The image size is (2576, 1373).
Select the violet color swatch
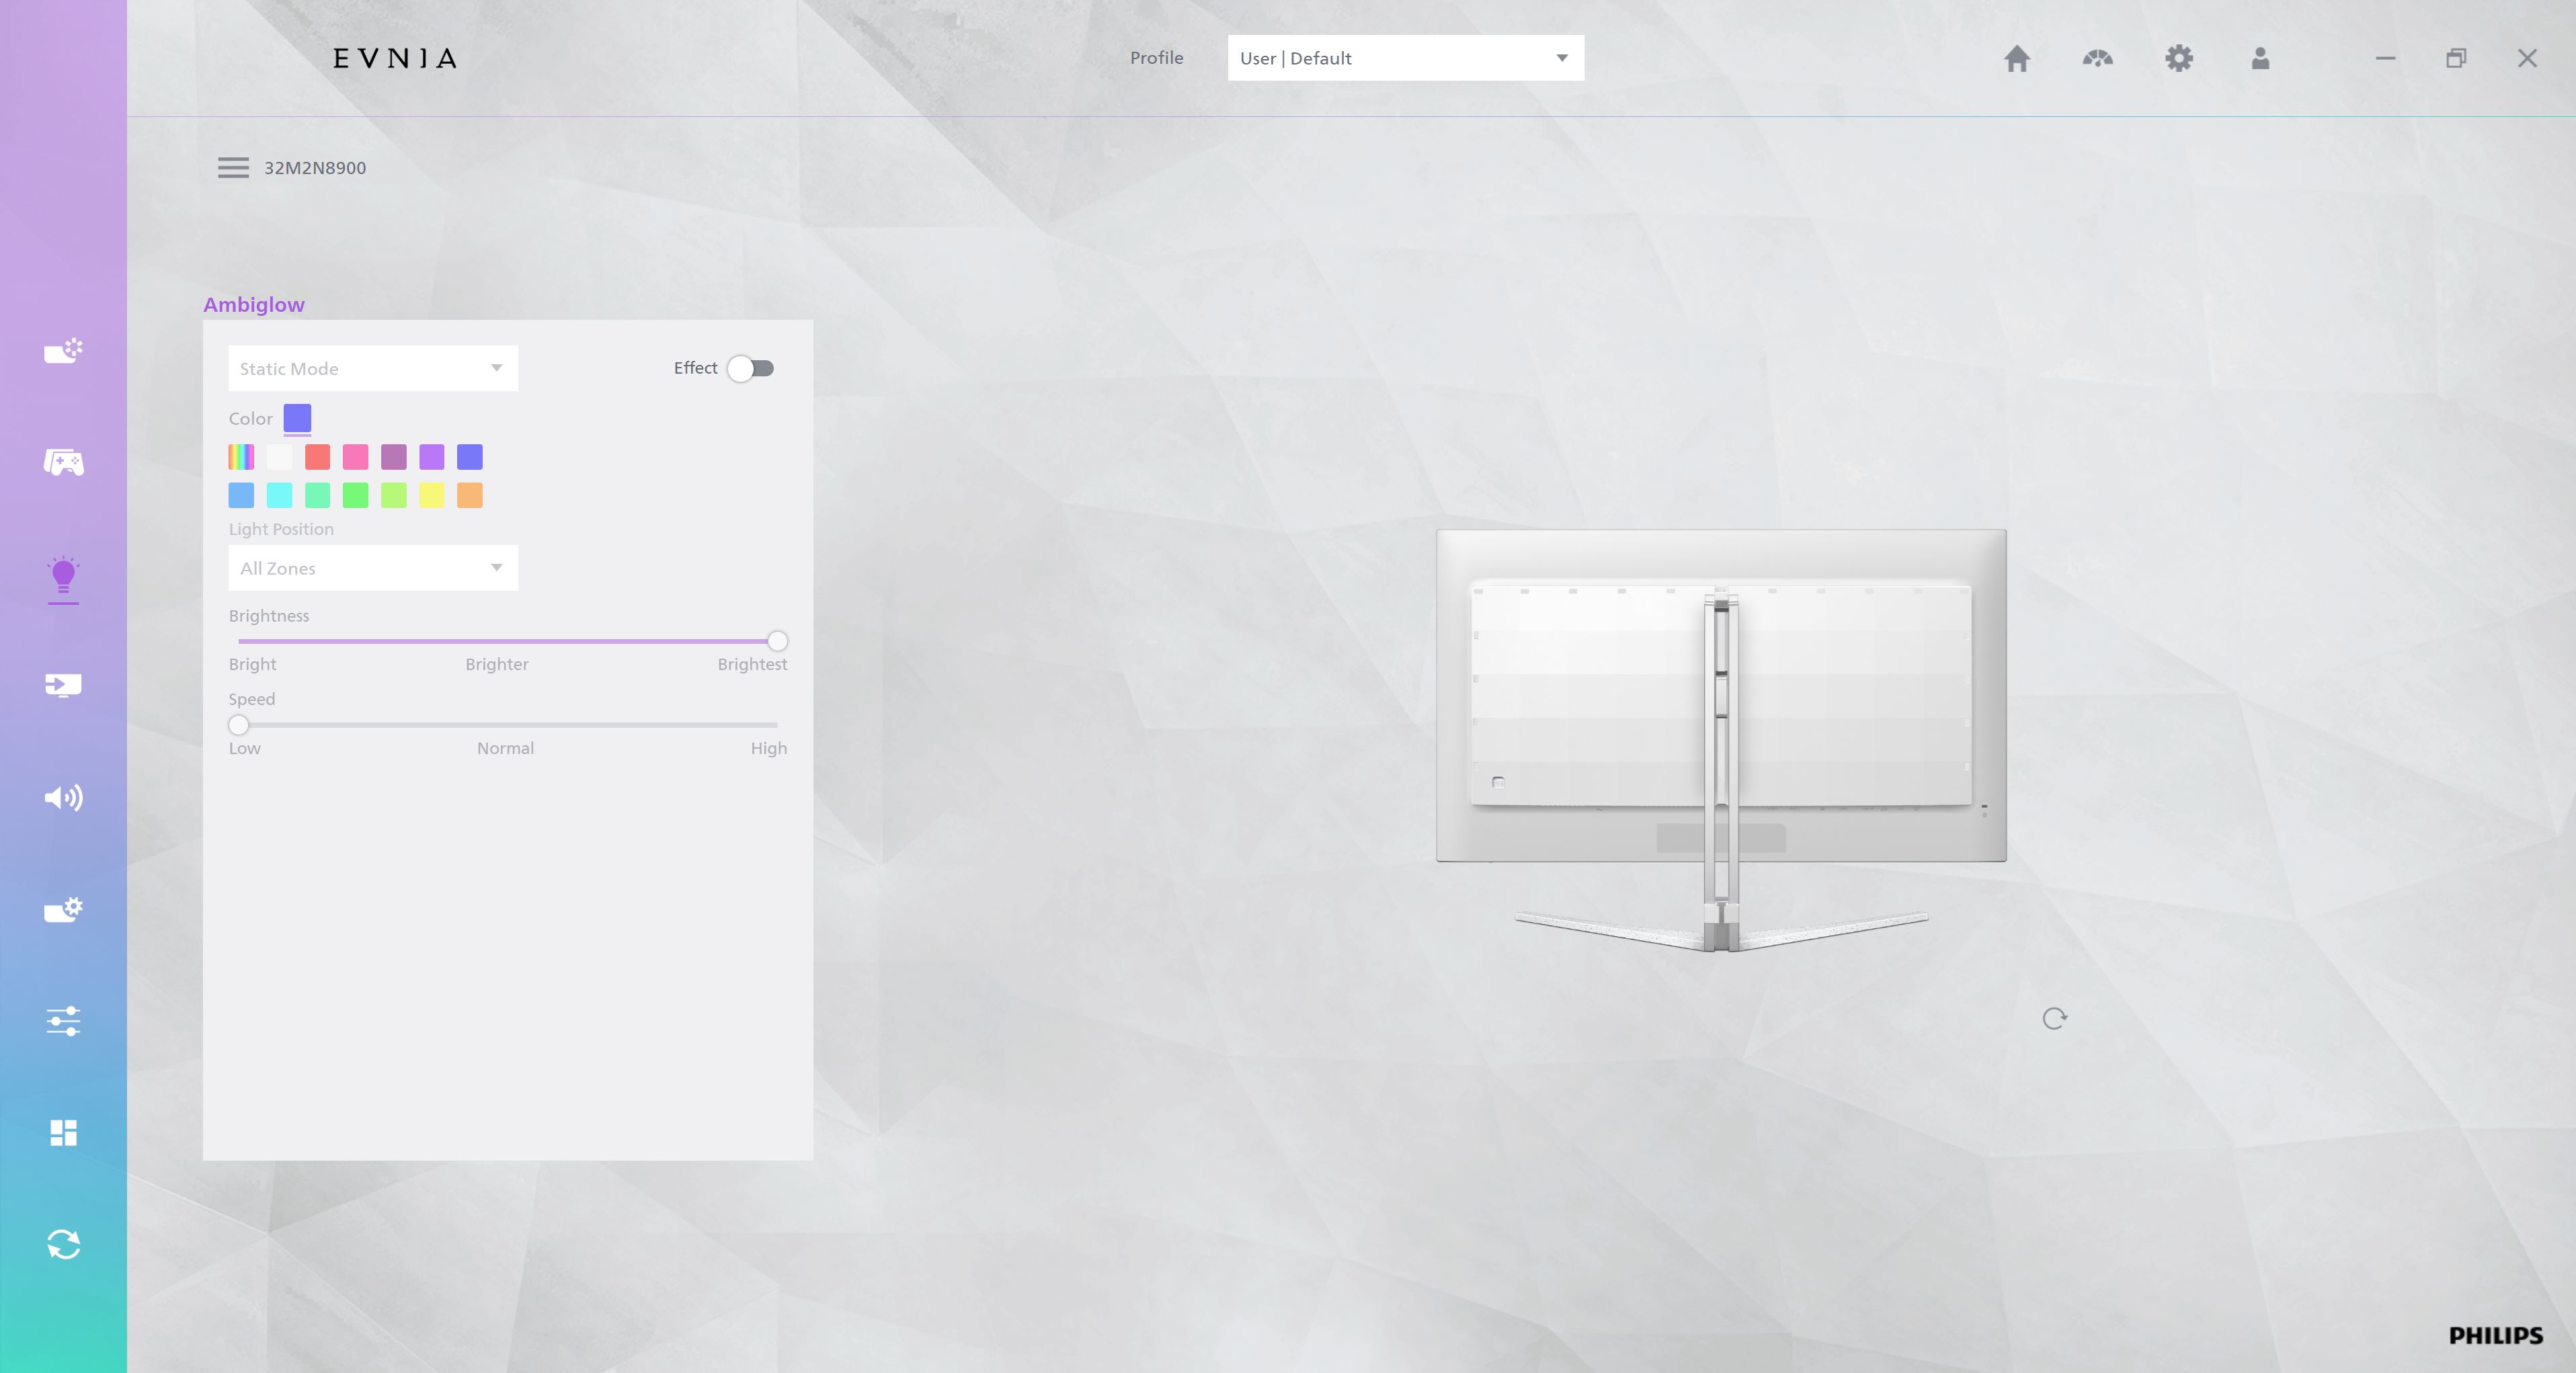[x=431, y=457]
